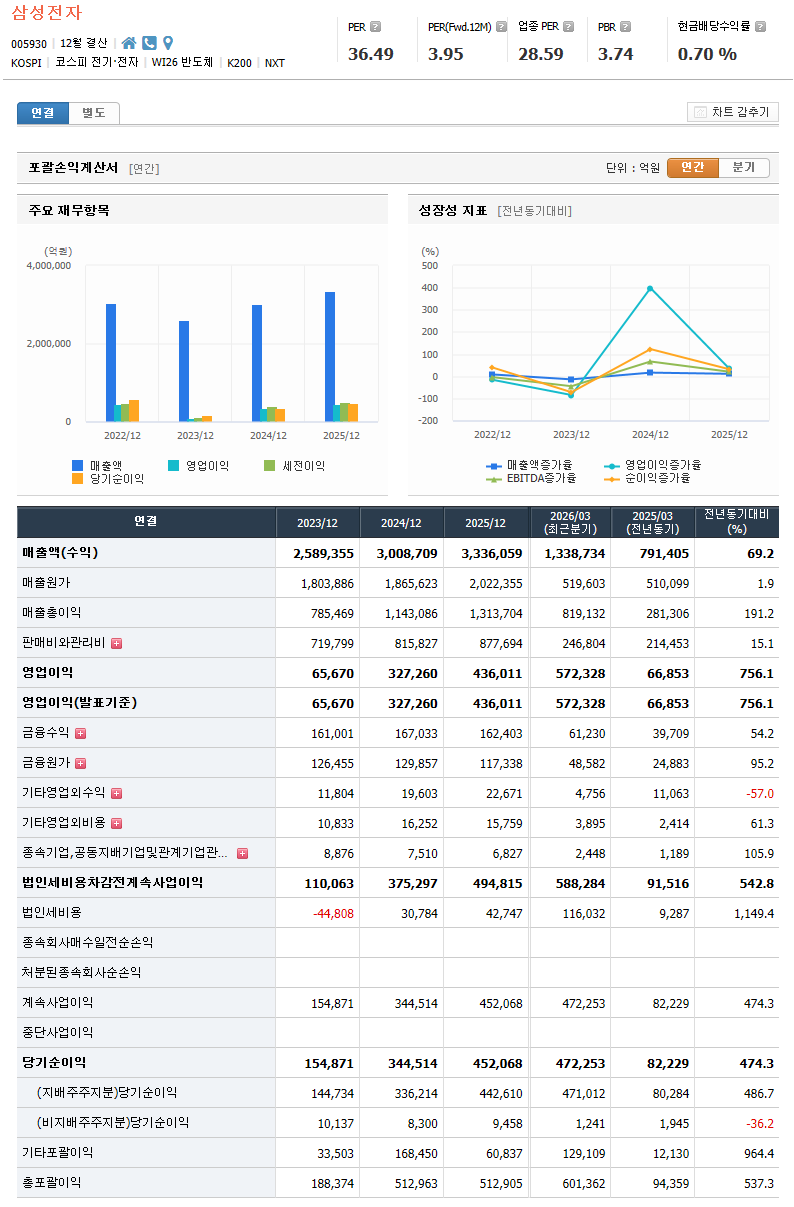
Task: Expand the 금융수익 row plus icon
Action: (x=81, y=733)
